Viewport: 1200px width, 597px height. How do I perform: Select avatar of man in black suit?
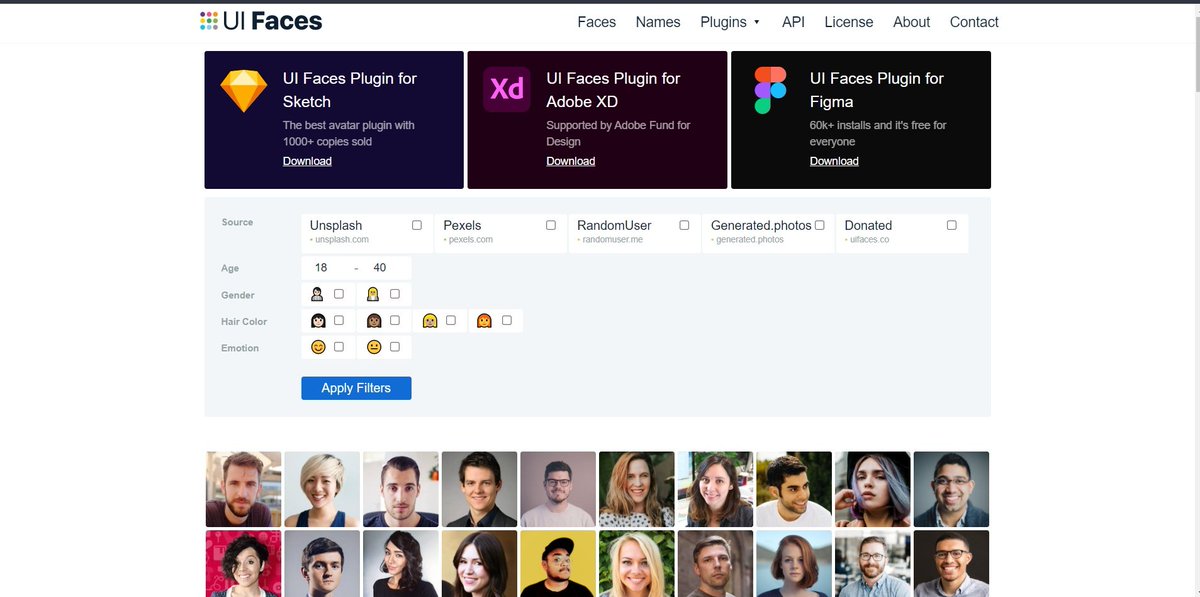479,489
